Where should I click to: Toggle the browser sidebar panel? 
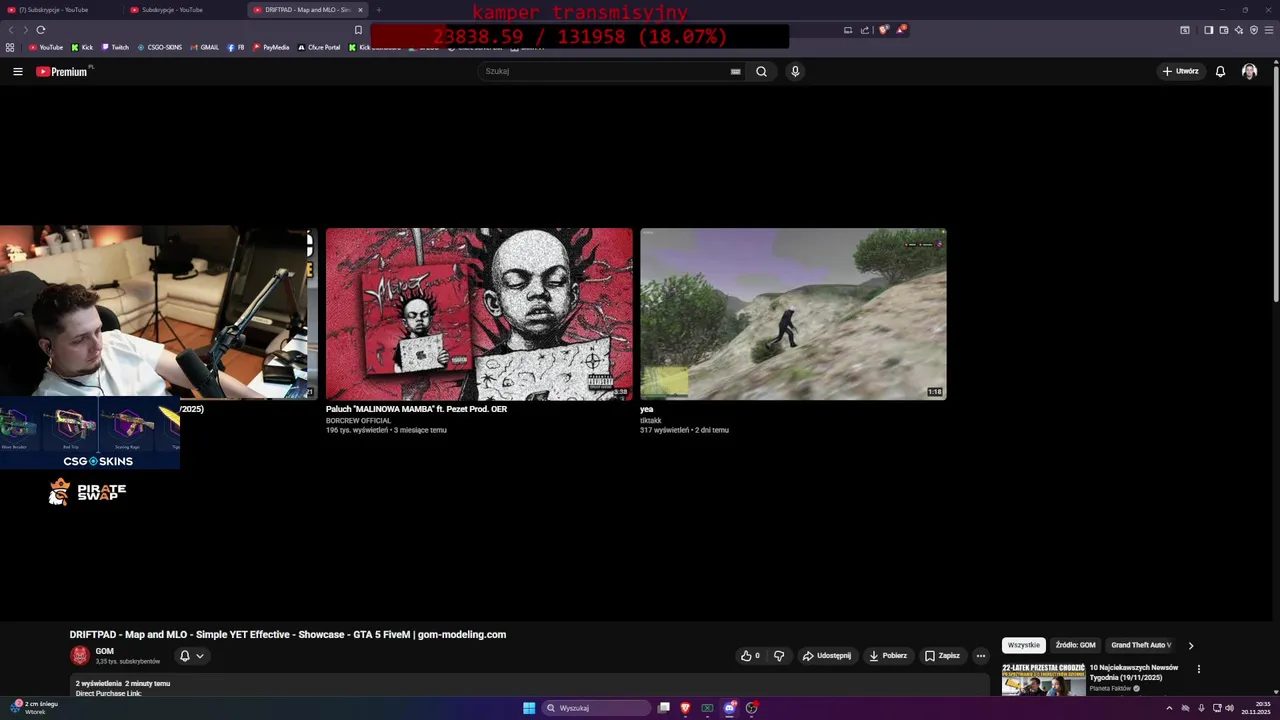coord(1208,30)
